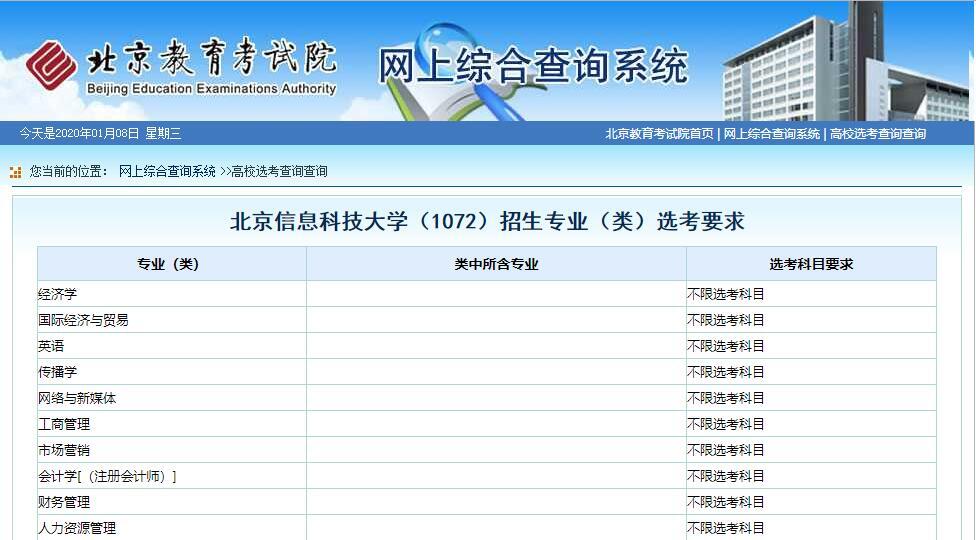
Task: Select the 财务管理 row cell
Action: tap(172, 502)
